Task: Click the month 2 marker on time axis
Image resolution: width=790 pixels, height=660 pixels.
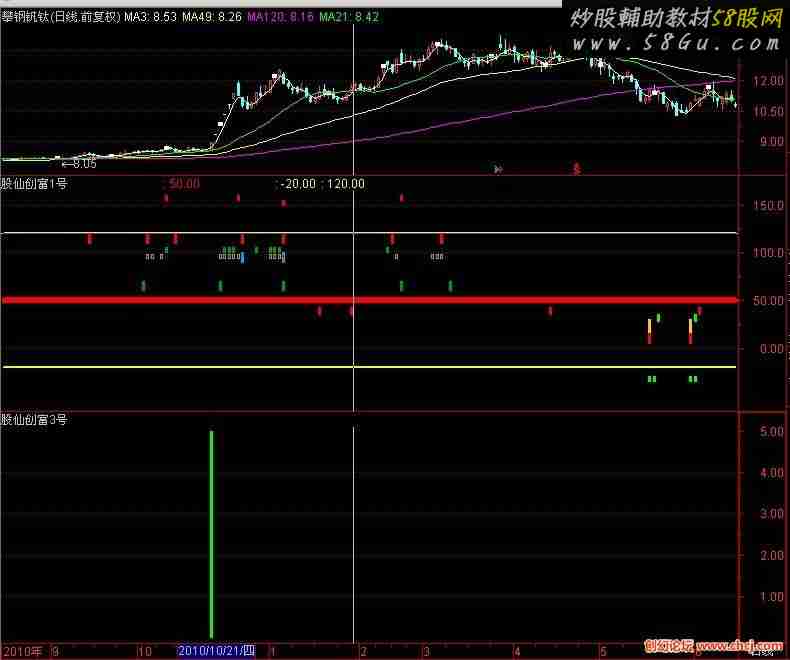Action: tap(364, 651)
